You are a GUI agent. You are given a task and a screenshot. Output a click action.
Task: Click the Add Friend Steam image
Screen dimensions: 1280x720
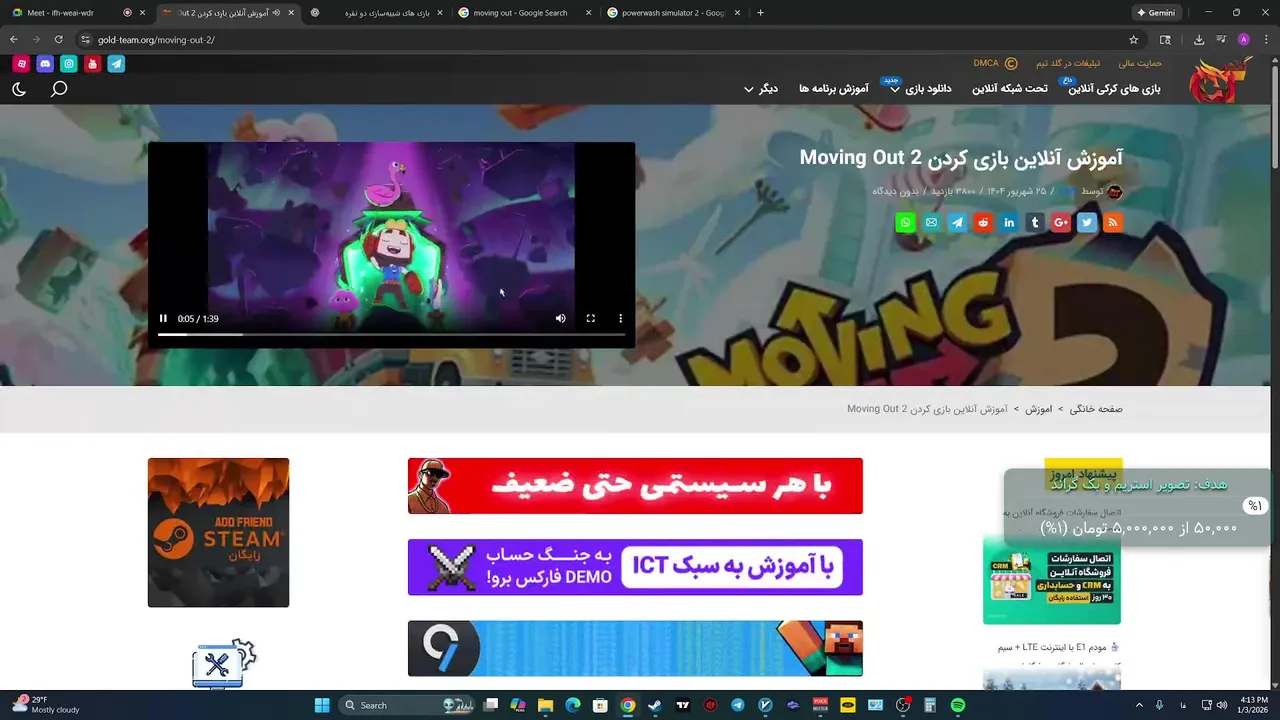click(x=218, y=532)
